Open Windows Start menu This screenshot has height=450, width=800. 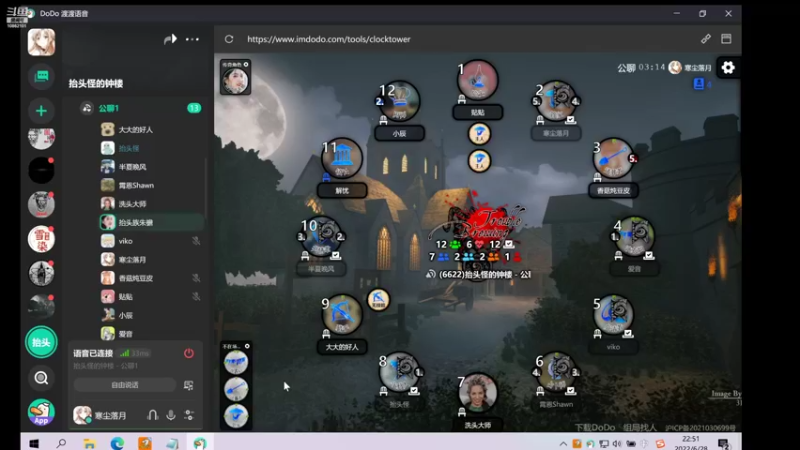34,443
